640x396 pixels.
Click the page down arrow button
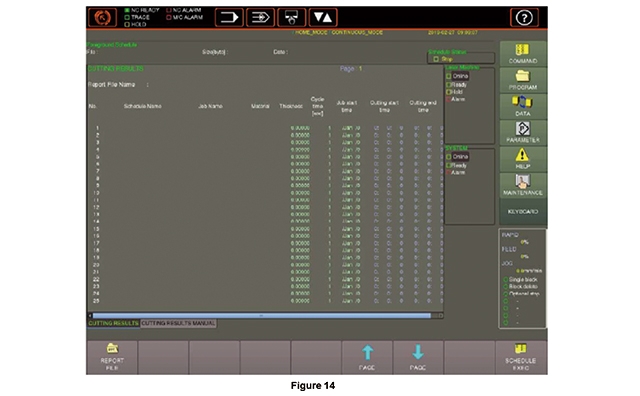point(418,357)
